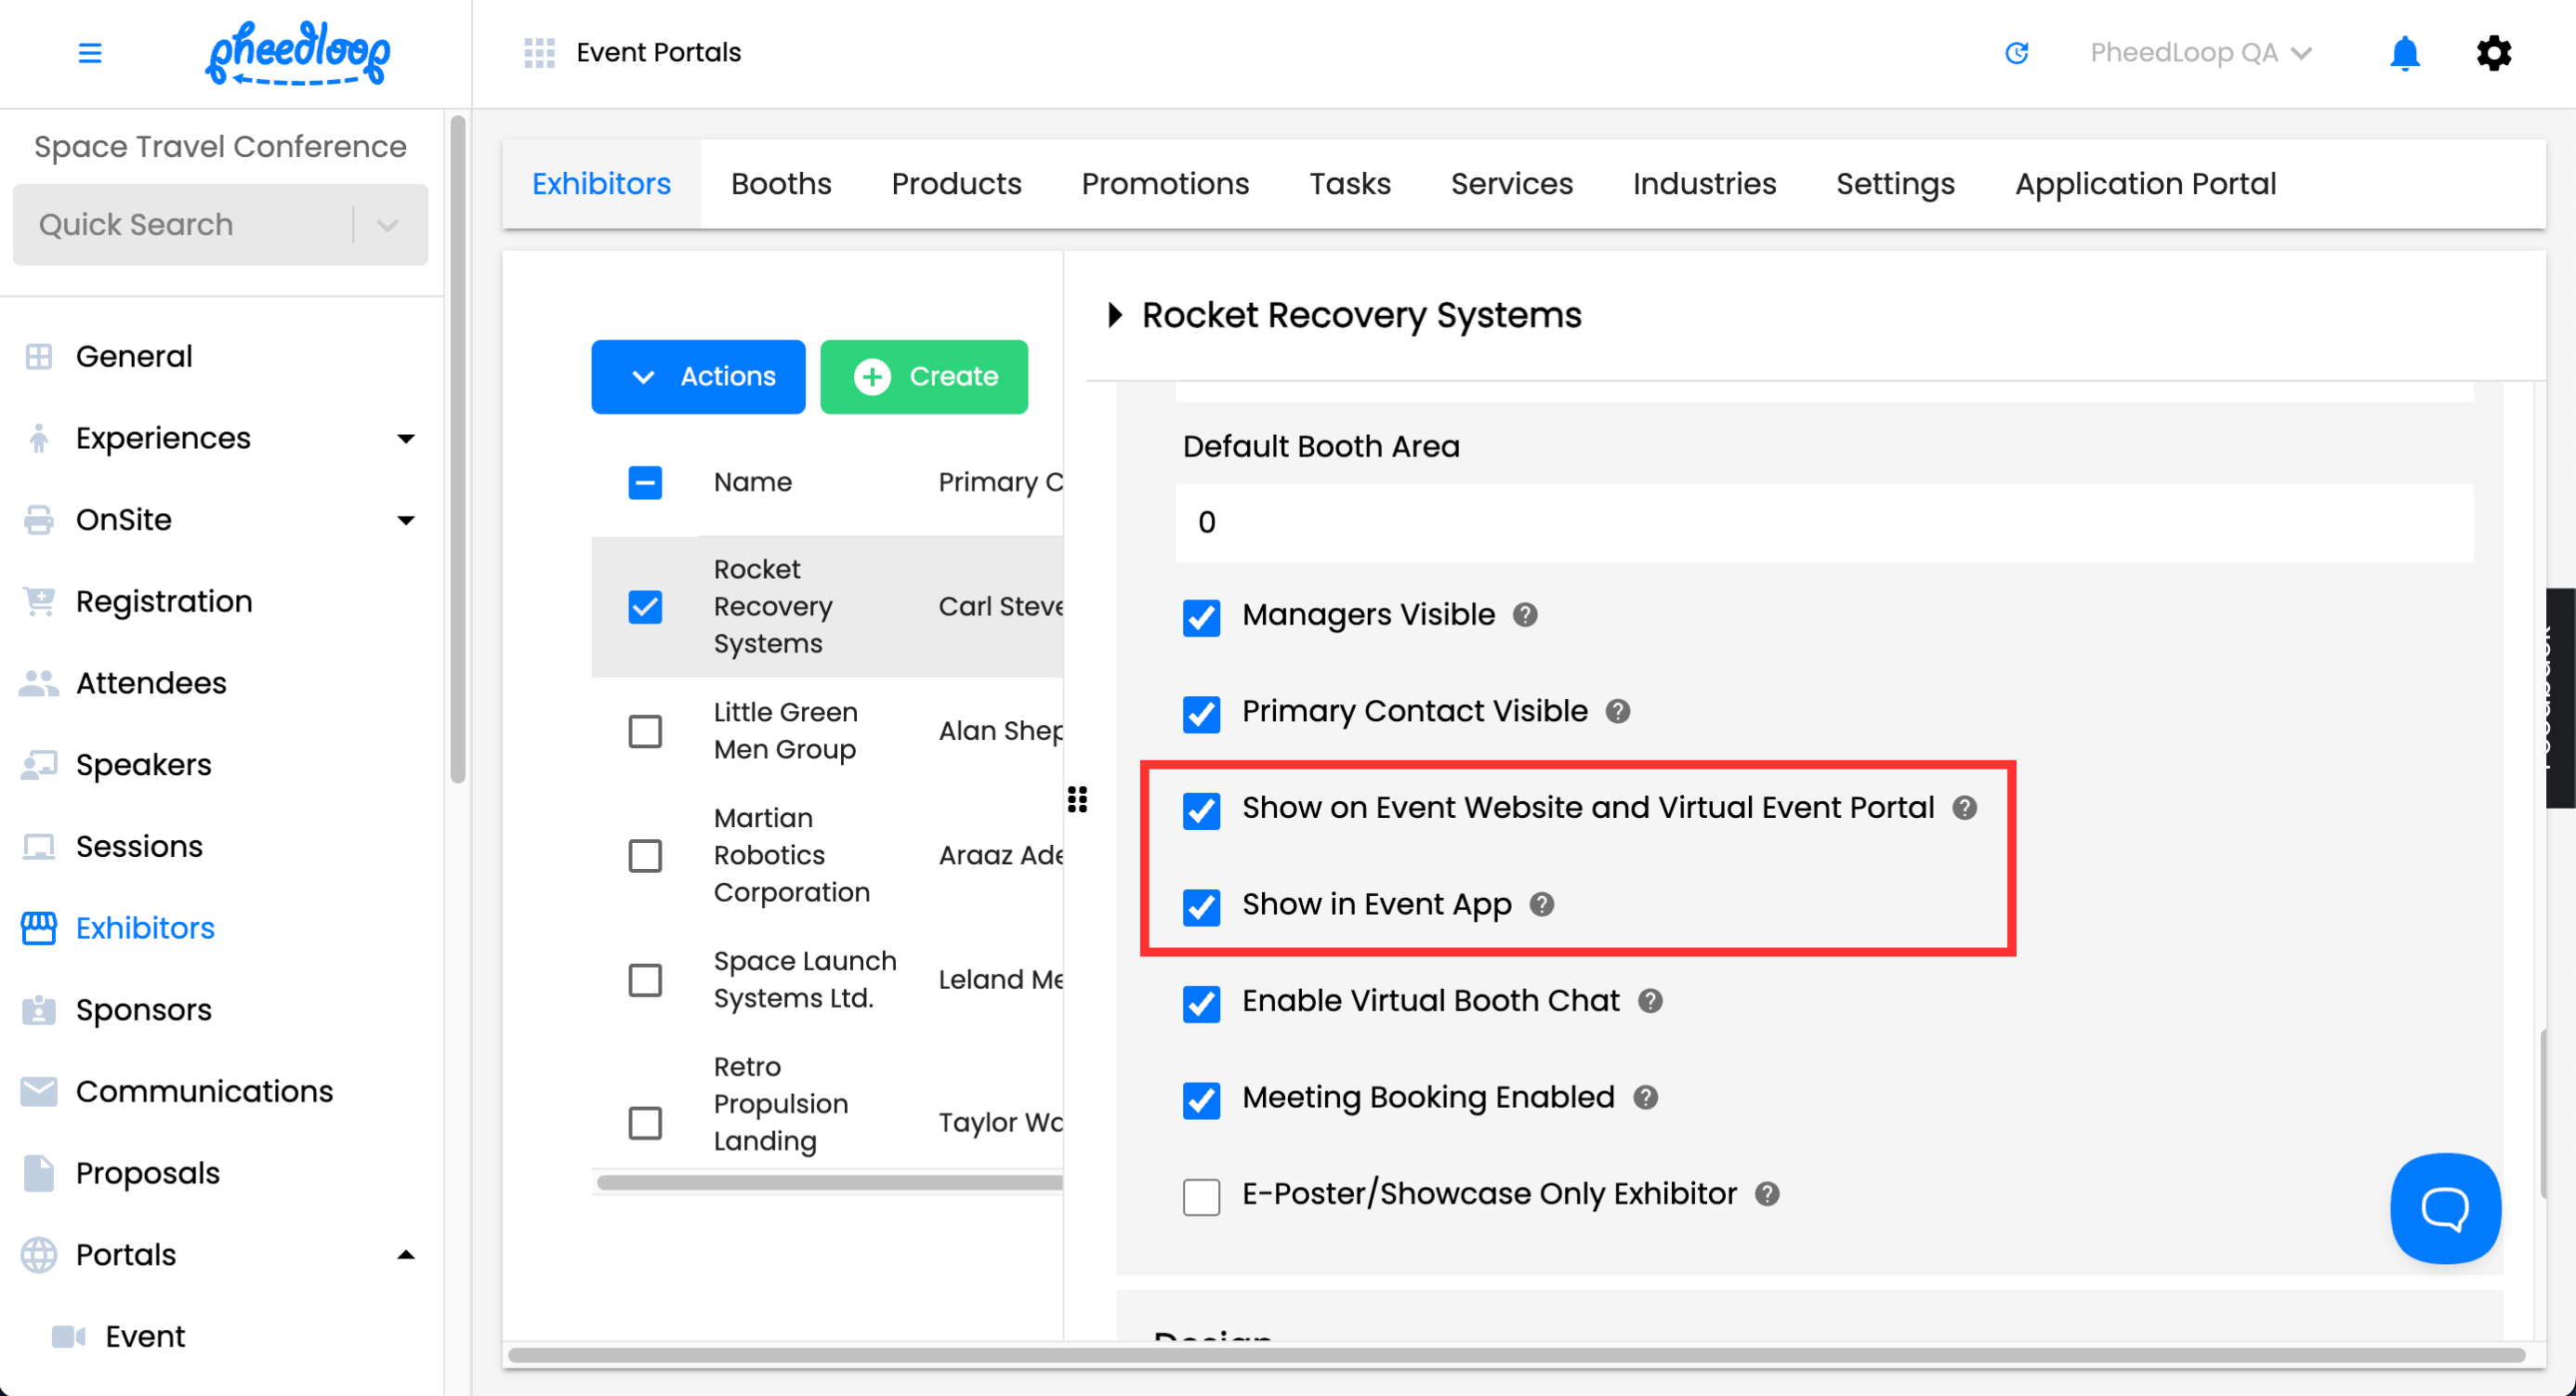Open the Quick Search dropdown arrow
The image size is (2576, 1396).
pos(388,226)
